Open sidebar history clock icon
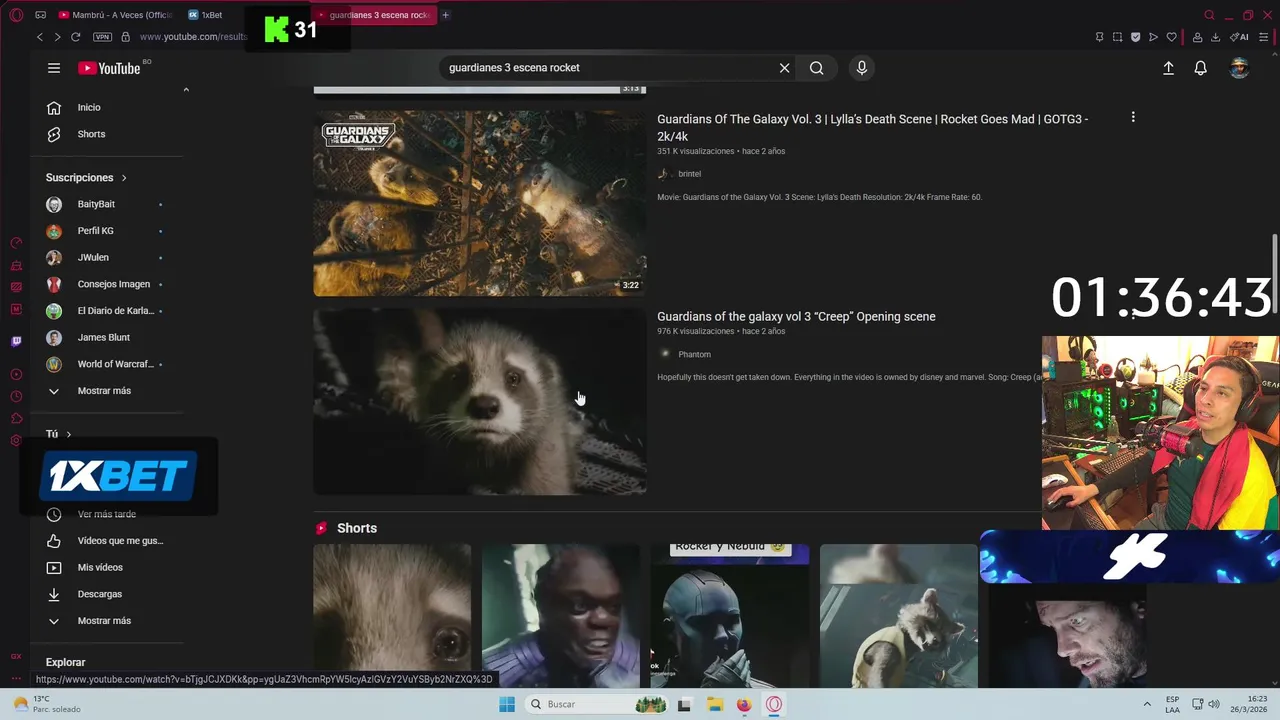1280x720 pixels. click(16, 396)
